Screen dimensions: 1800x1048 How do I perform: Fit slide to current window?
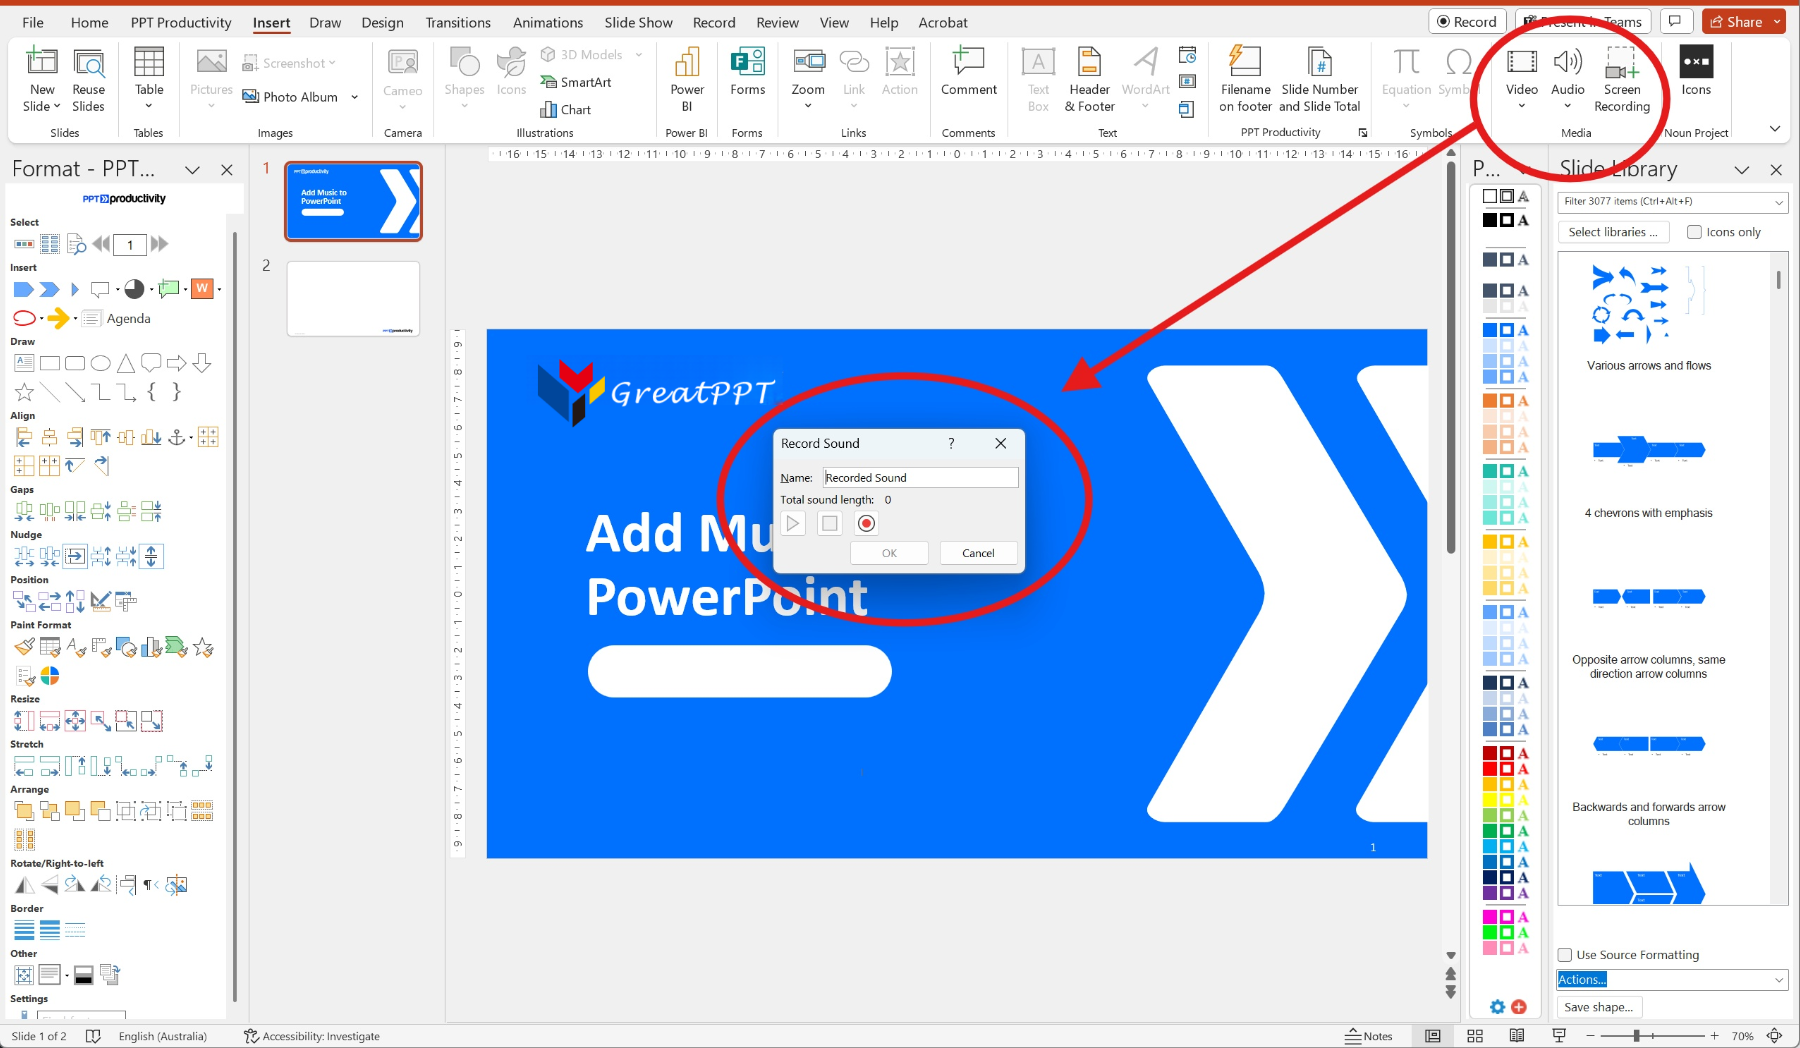pyautogui.click(x=1775, y=1036)
